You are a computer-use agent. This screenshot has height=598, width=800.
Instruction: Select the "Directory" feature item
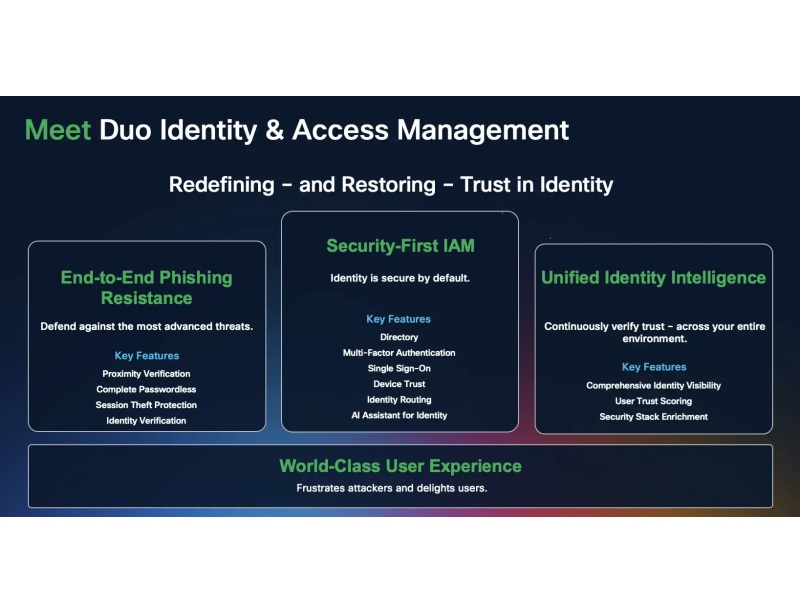click(399, 337)
